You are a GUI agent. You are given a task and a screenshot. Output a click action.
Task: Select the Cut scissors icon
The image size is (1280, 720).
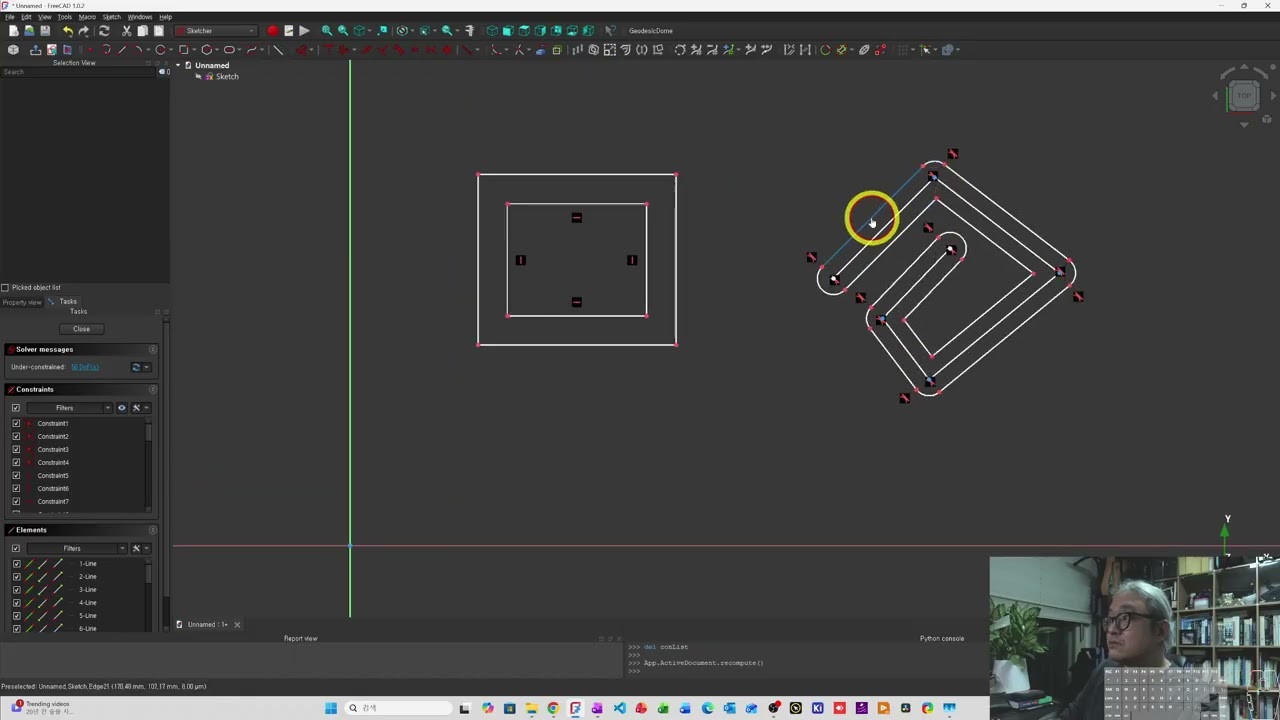(x=127, y=31)
